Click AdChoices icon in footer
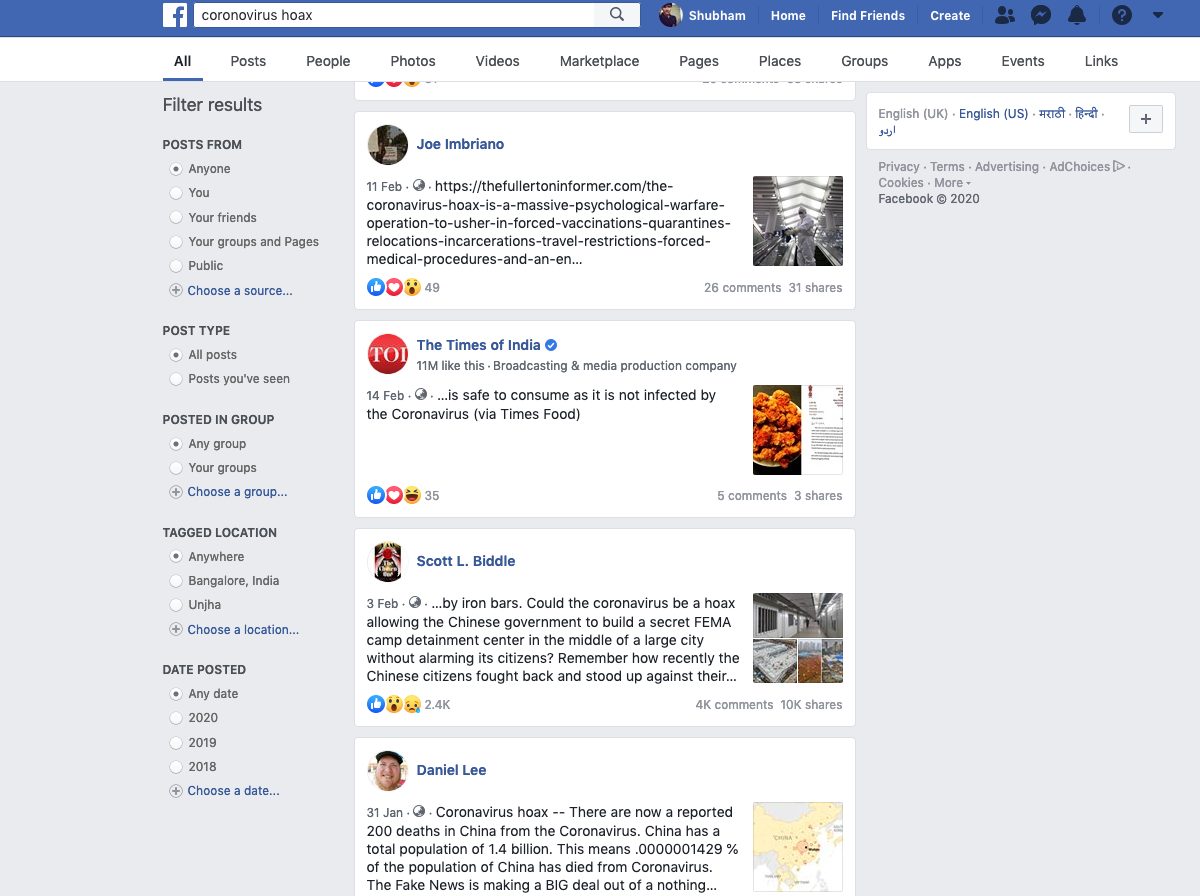The image size is (1200, 896). [1119, 167]
